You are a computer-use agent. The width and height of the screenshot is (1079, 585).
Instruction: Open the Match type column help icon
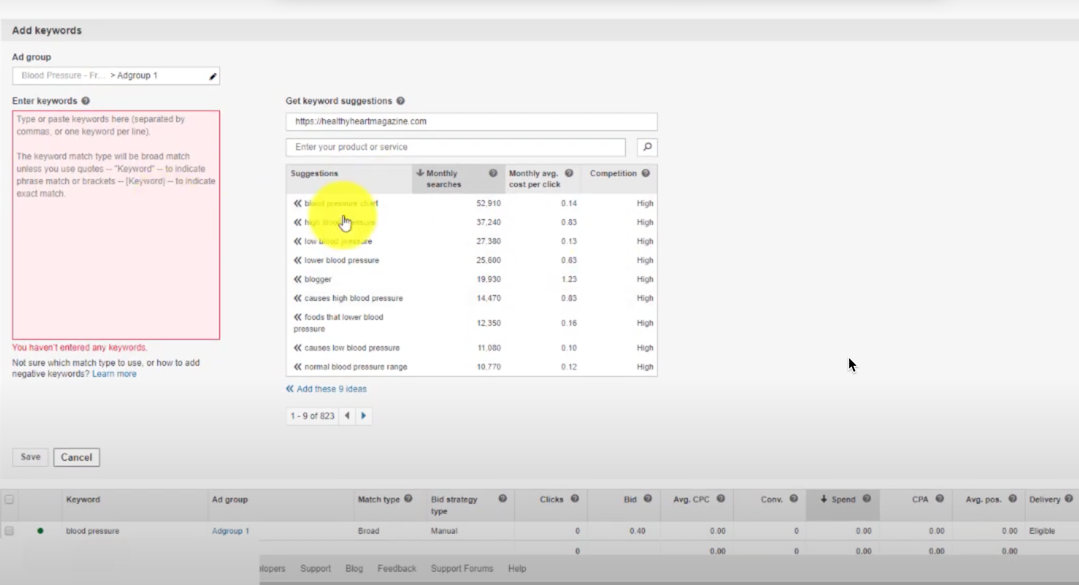click(408, 499)
